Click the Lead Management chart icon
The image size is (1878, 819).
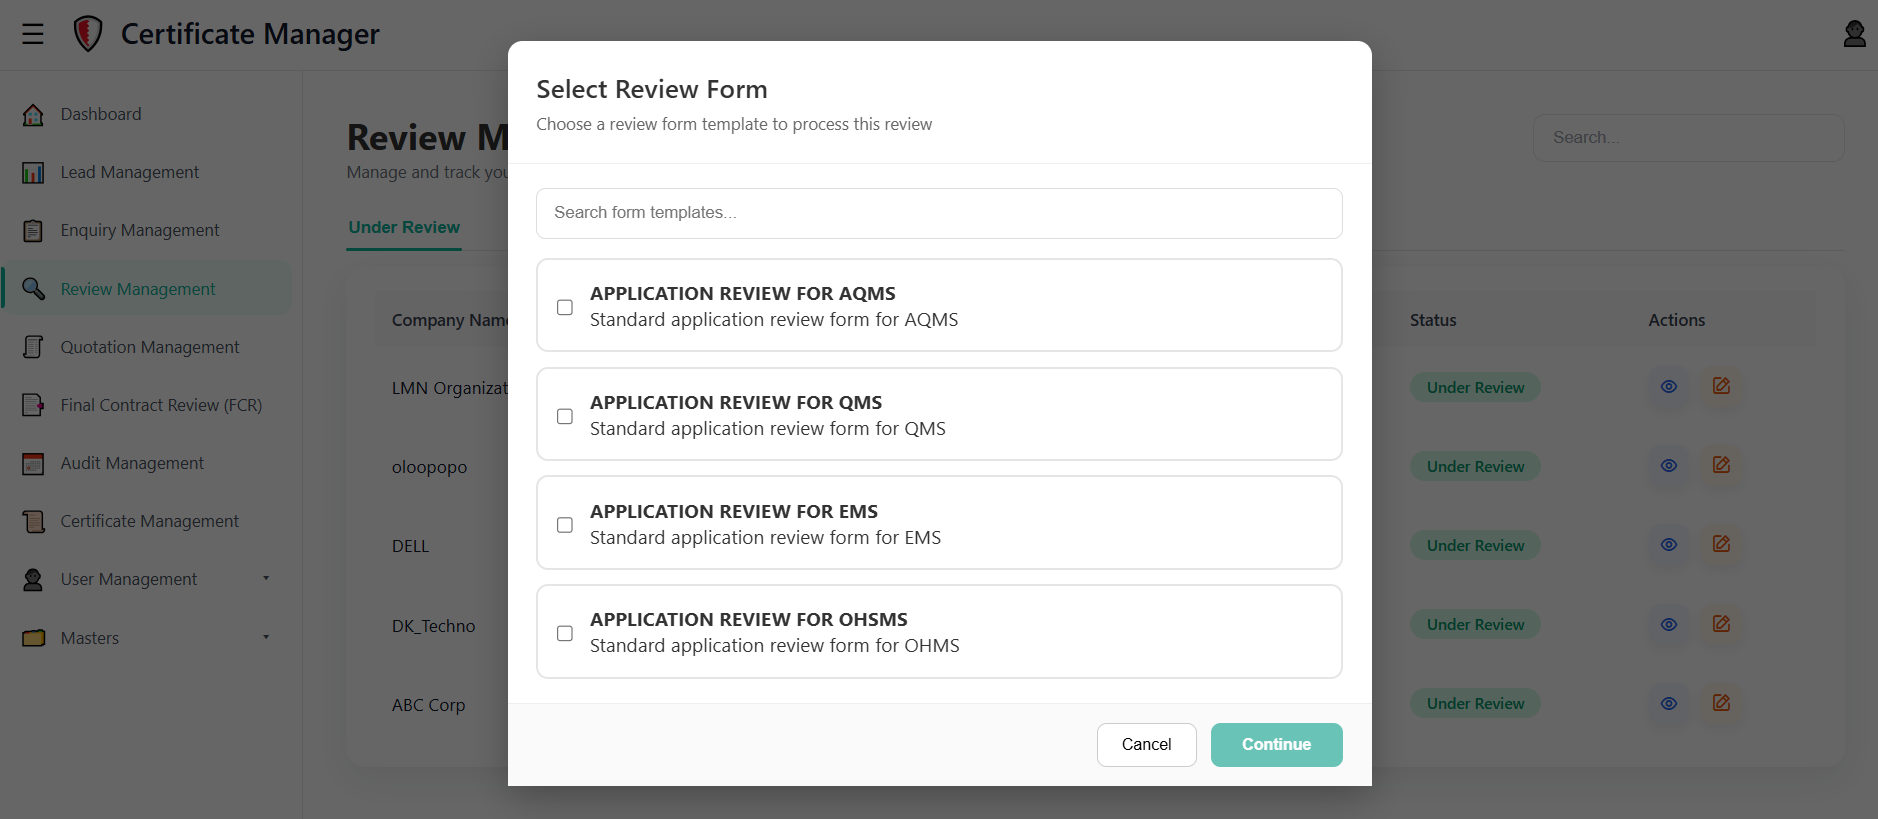pos(33,173)
